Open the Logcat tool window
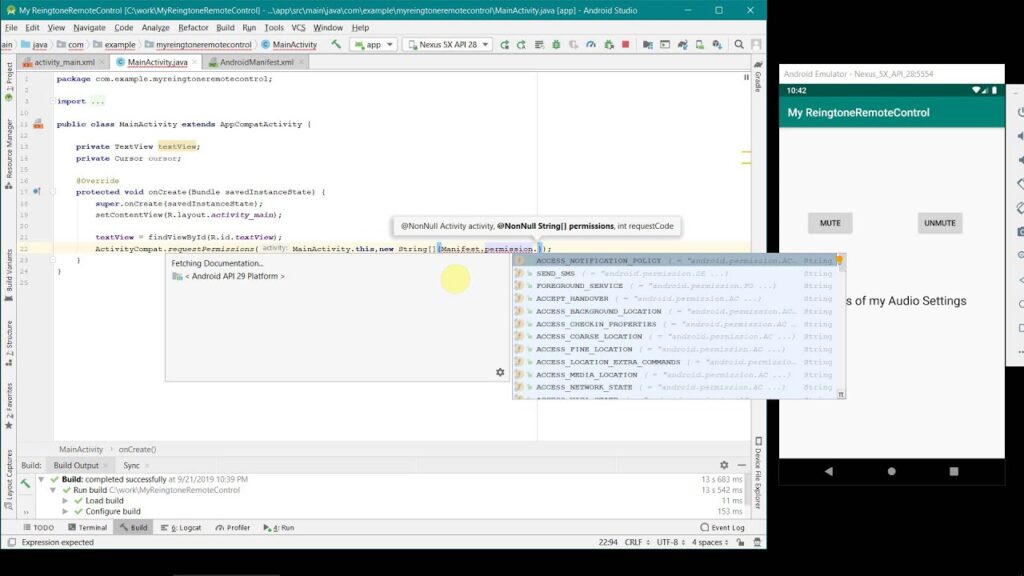The image size is (1024, 576). tap(181, 528)
